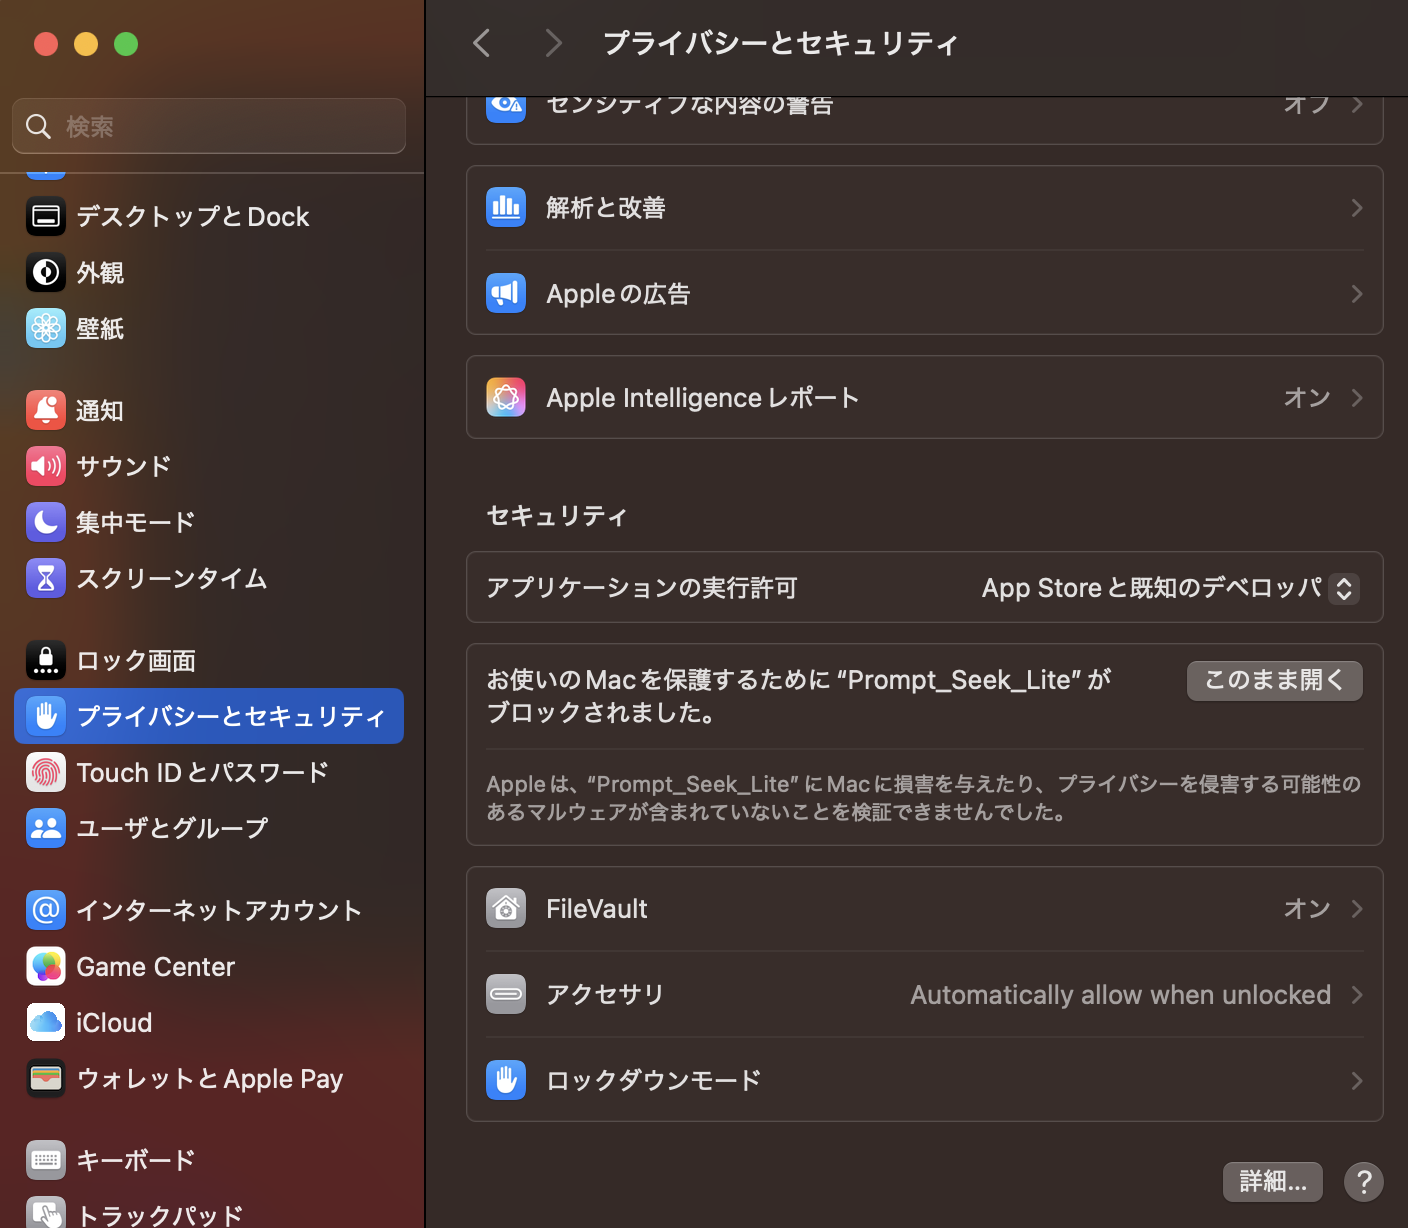Click the 集中モード moon icon
Image resolution: width=1408 pixels, height=1228 pixels.
(46, 522)
